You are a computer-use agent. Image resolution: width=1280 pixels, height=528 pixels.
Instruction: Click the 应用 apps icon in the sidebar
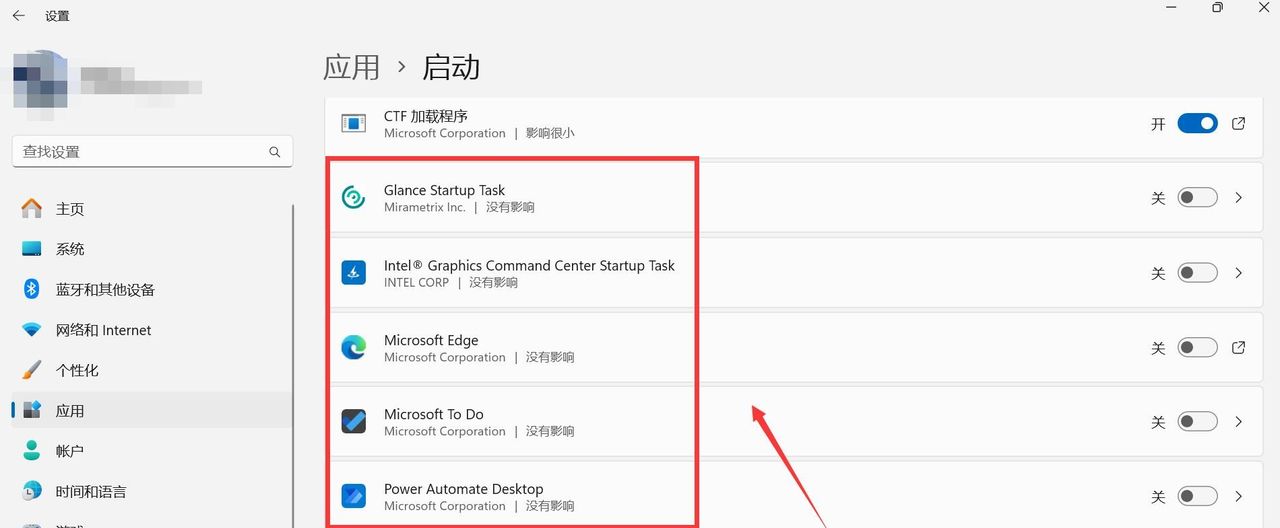click(x=32, y=410)
